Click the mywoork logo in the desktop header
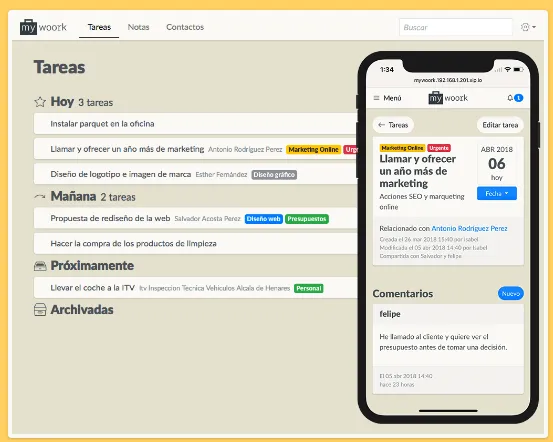The height and width of the screenshot is (442, 553). (43, 27)
